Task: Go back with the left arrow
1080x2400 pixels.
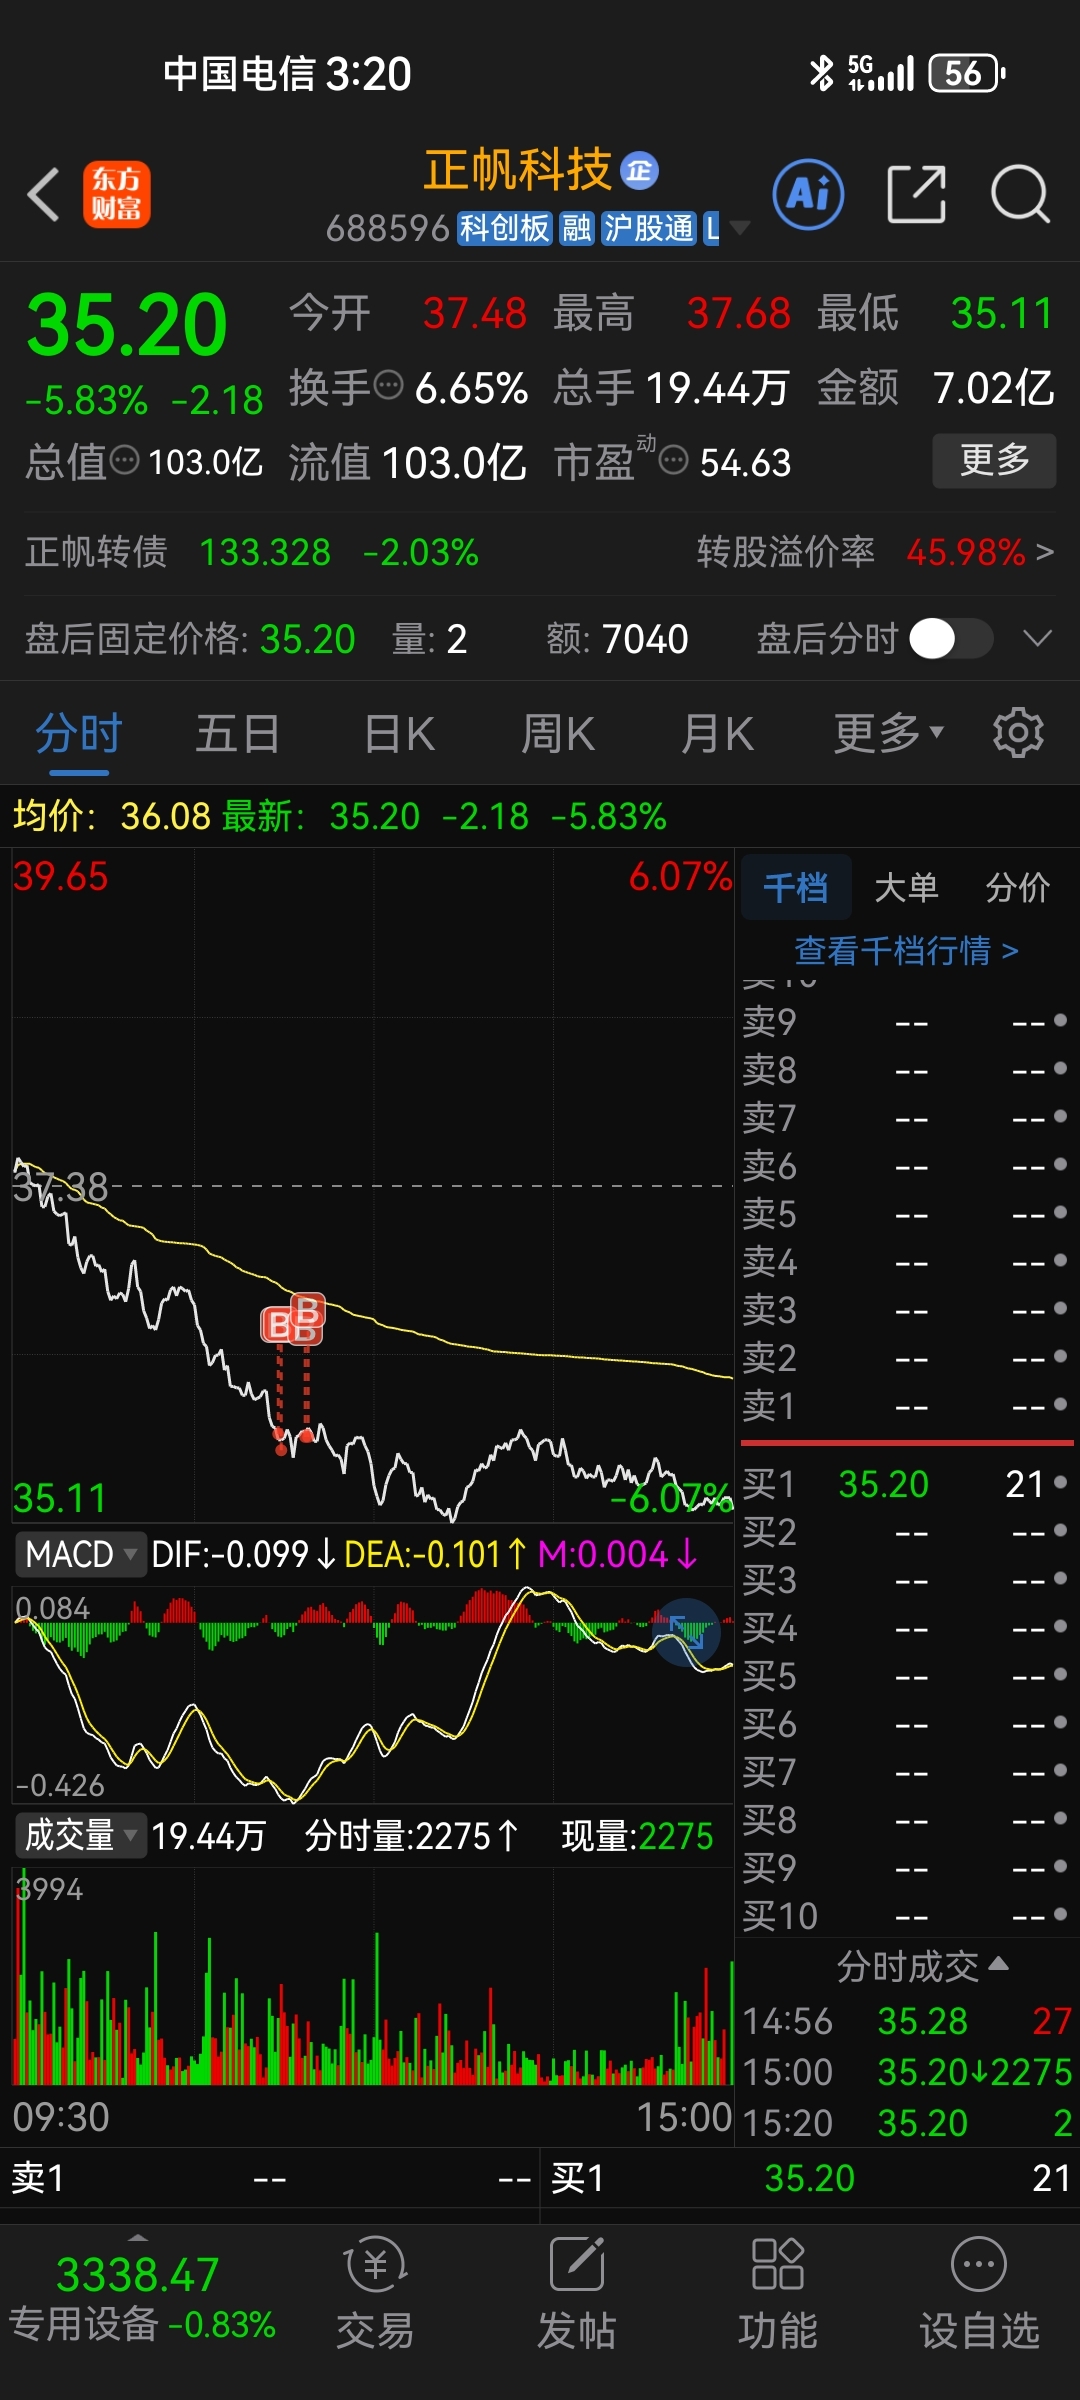Action: pos(44,194)
